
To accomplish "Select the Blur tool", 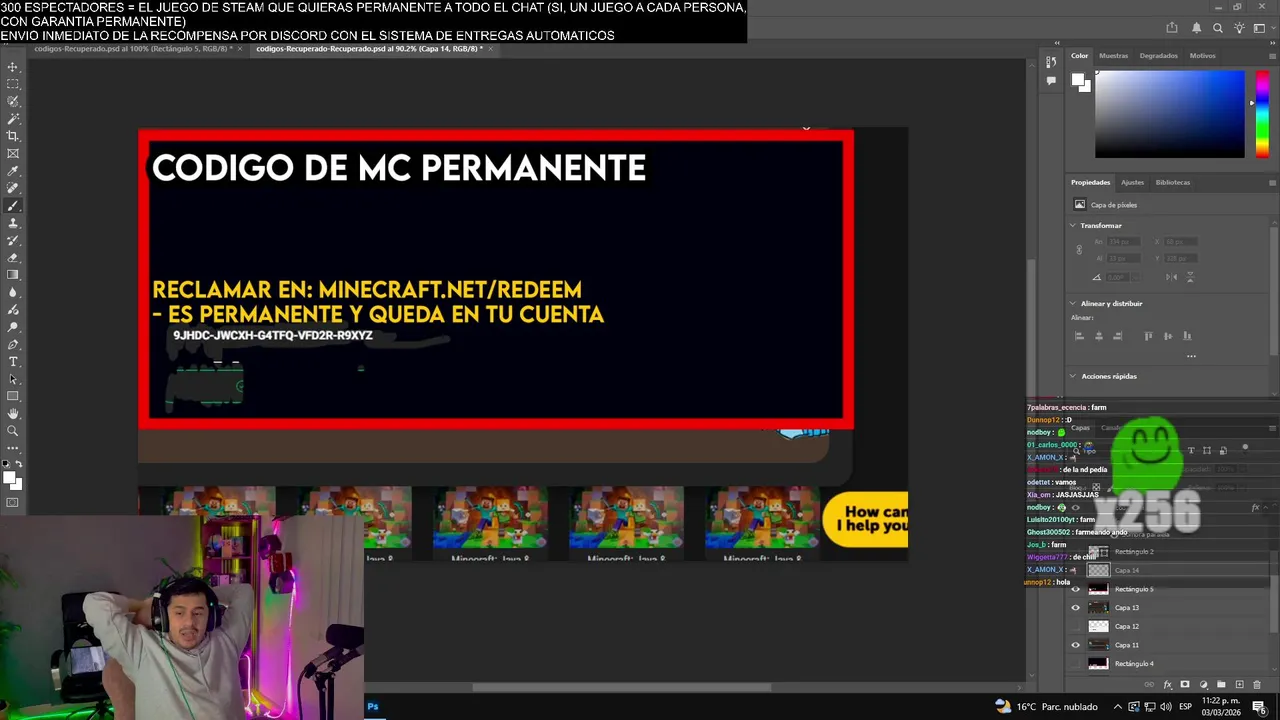I will coord(13,292).
